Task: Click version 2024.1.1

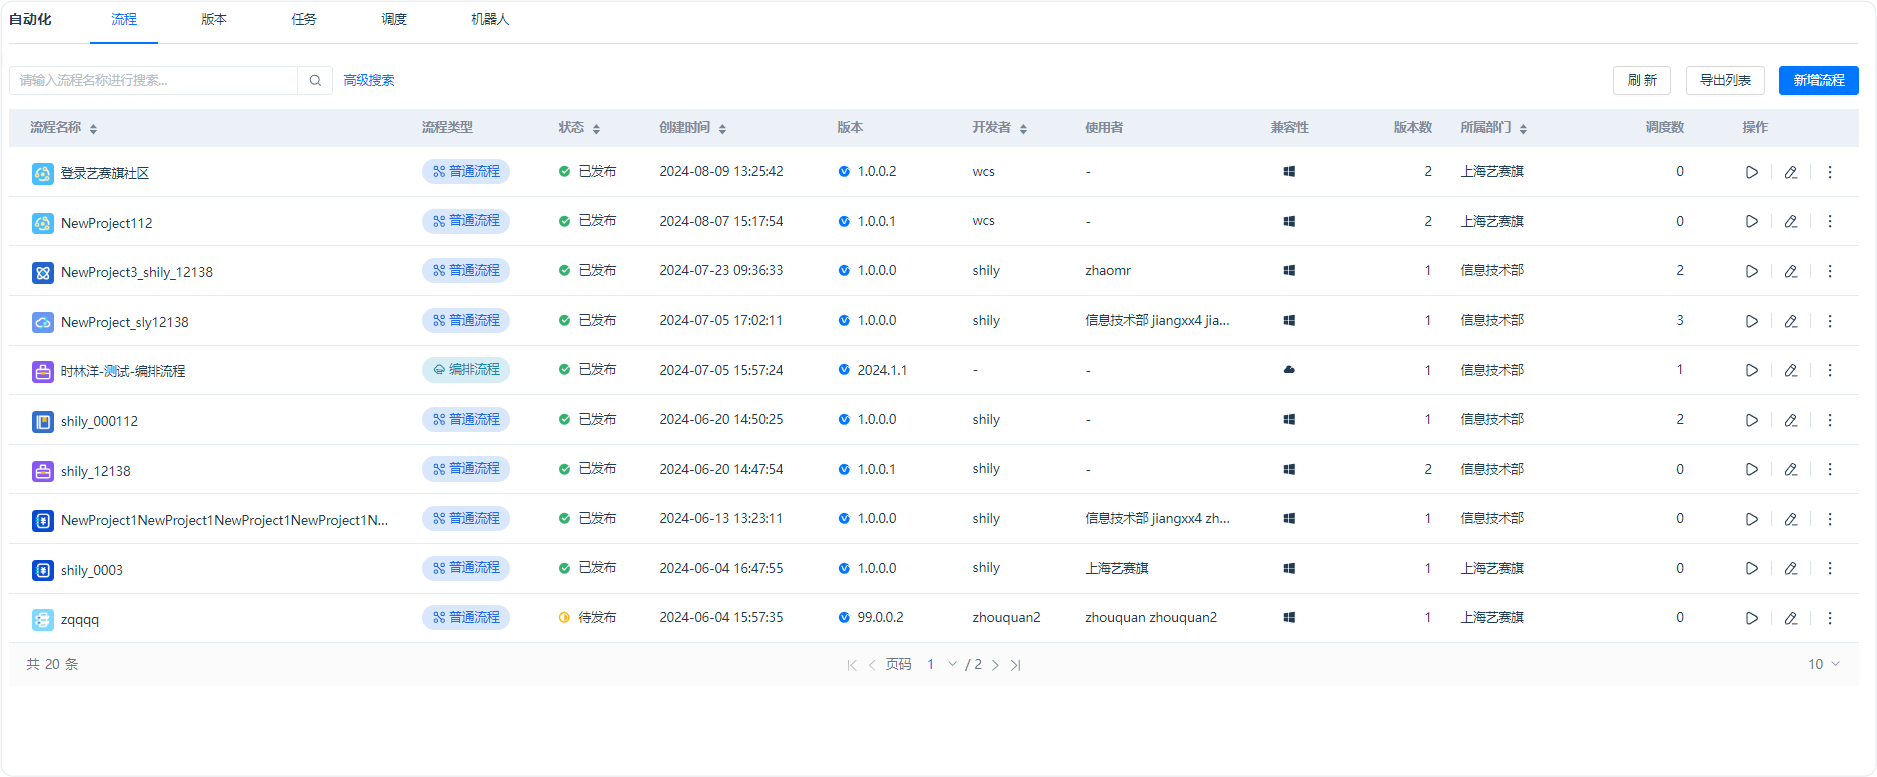Action: pos(882,370)
